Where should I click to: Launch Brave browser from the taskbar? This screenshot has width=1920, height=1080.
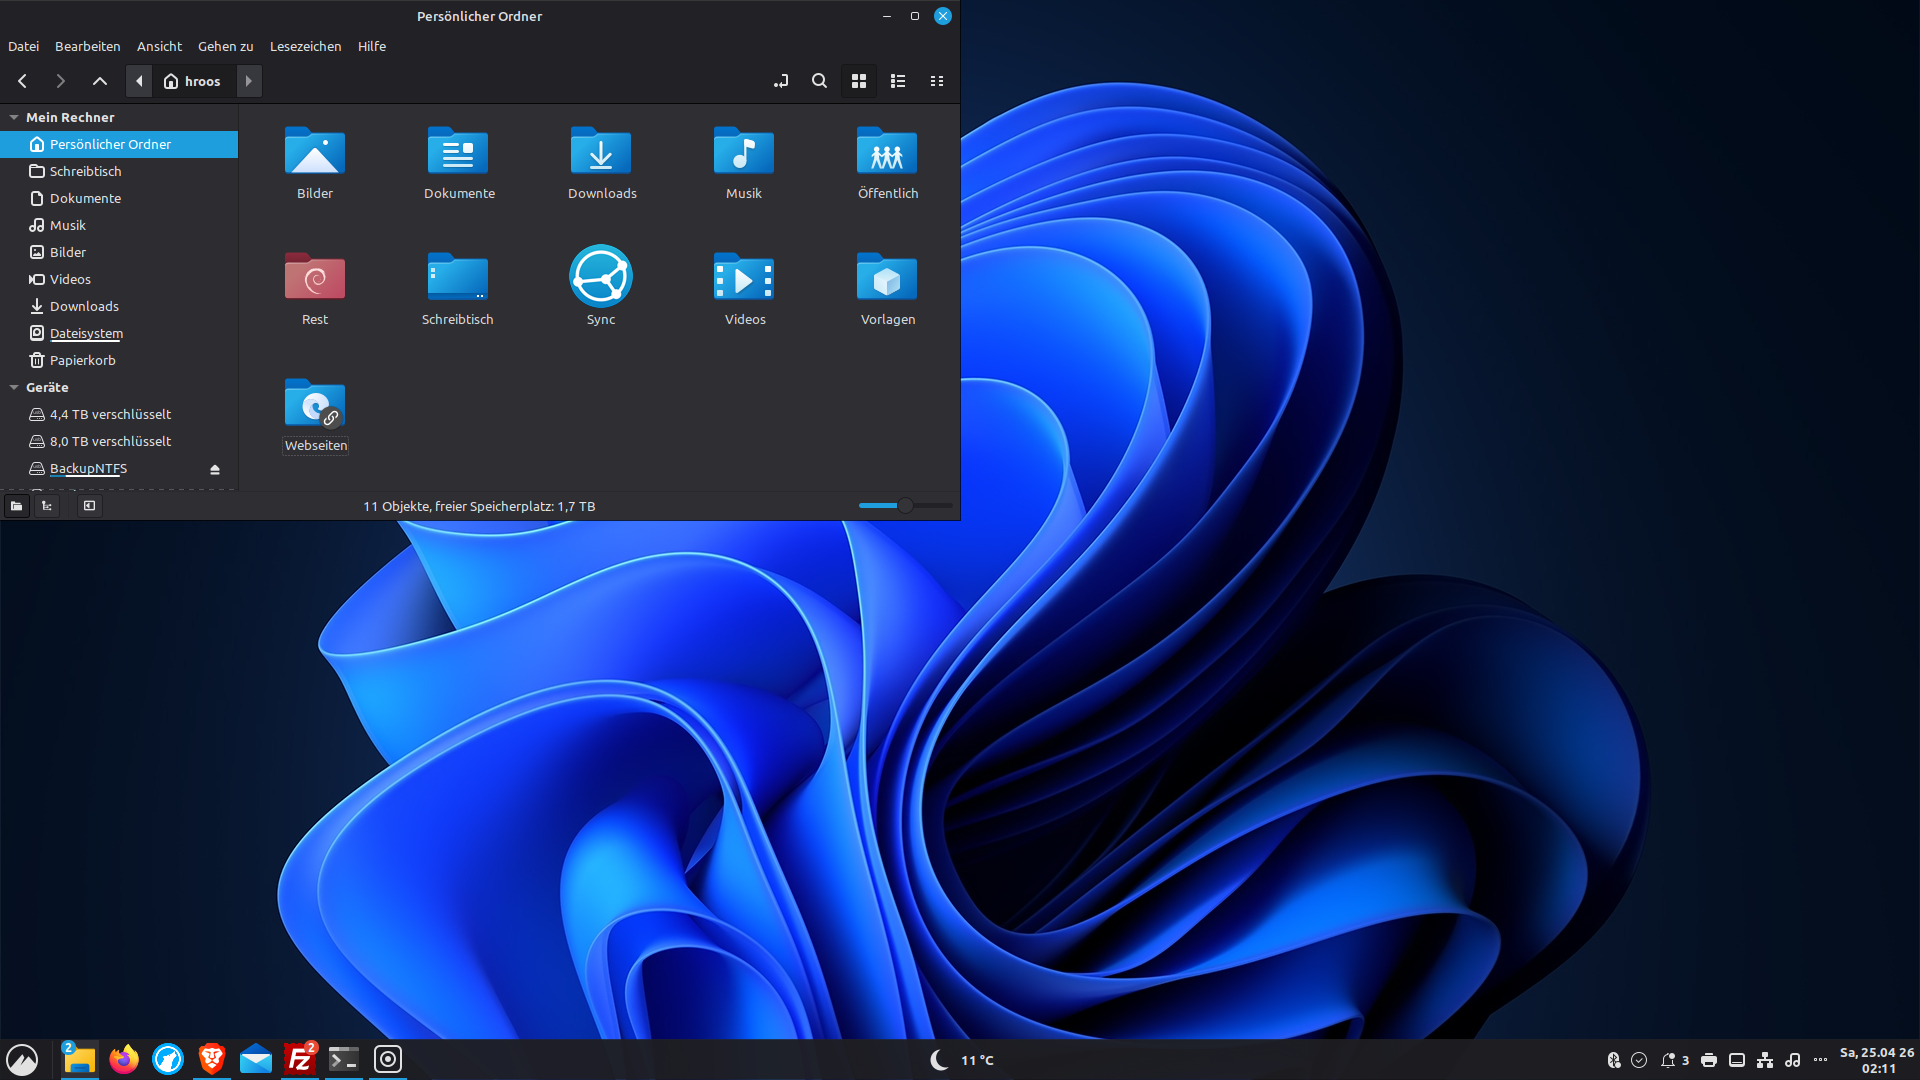pos(212,1059)
